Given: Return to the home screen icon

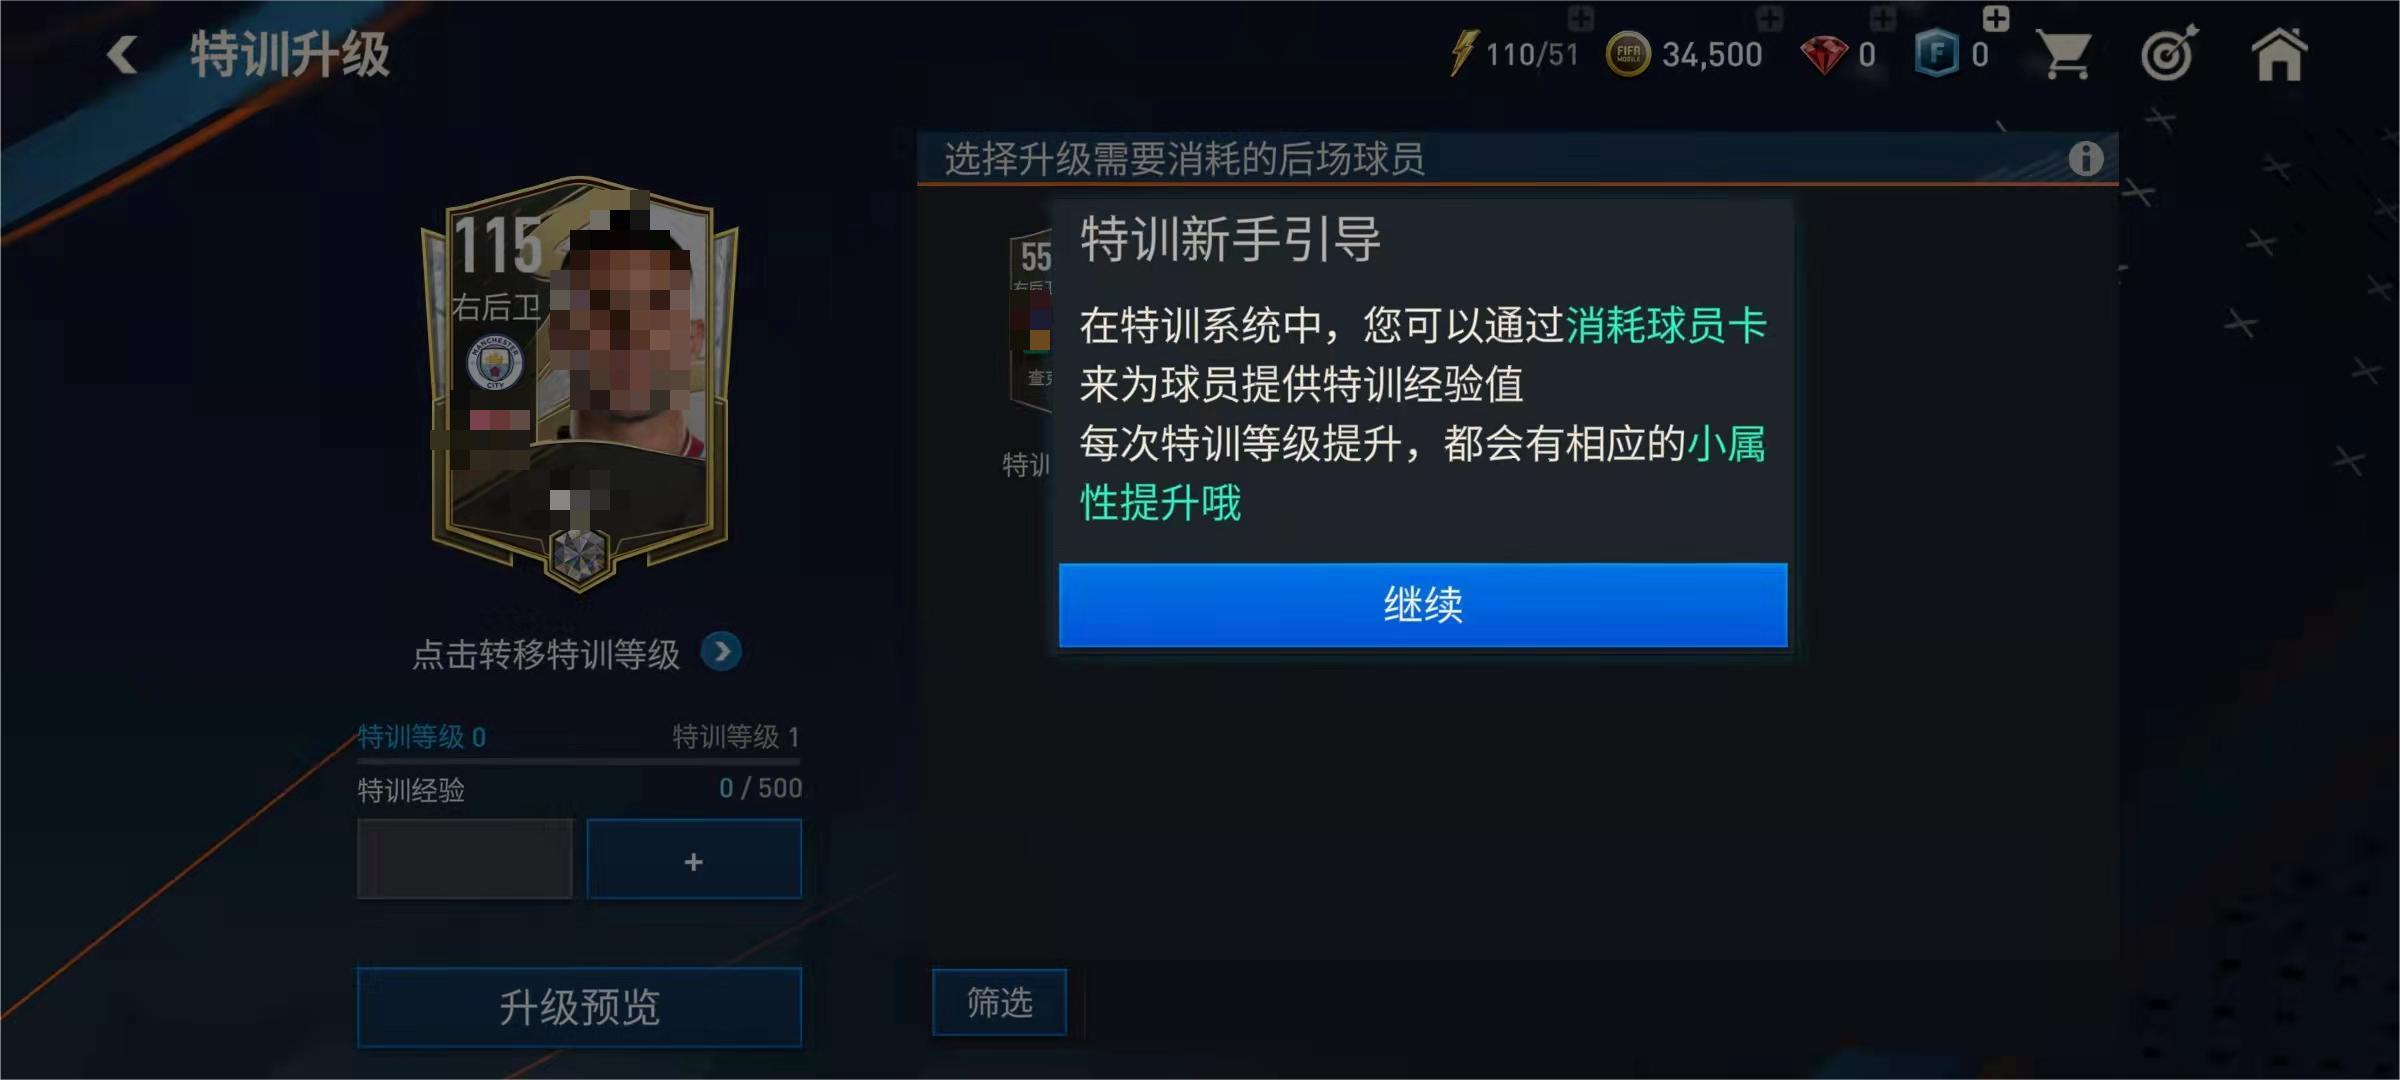Looking at the screenshot, I should [2279, 54].
